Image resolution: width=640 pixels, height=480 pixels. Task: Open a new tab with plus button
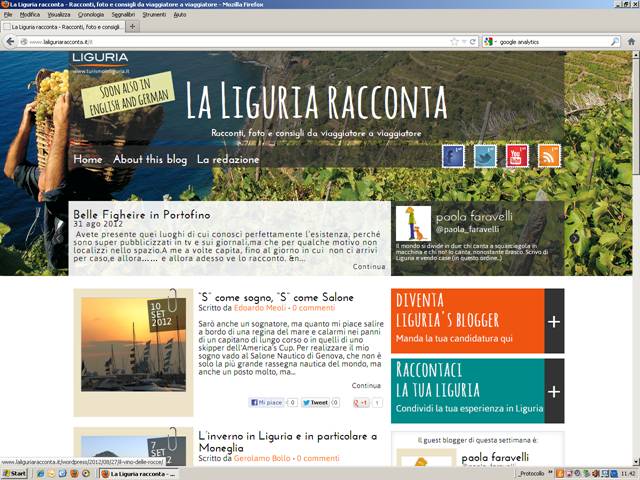point(132,27)
